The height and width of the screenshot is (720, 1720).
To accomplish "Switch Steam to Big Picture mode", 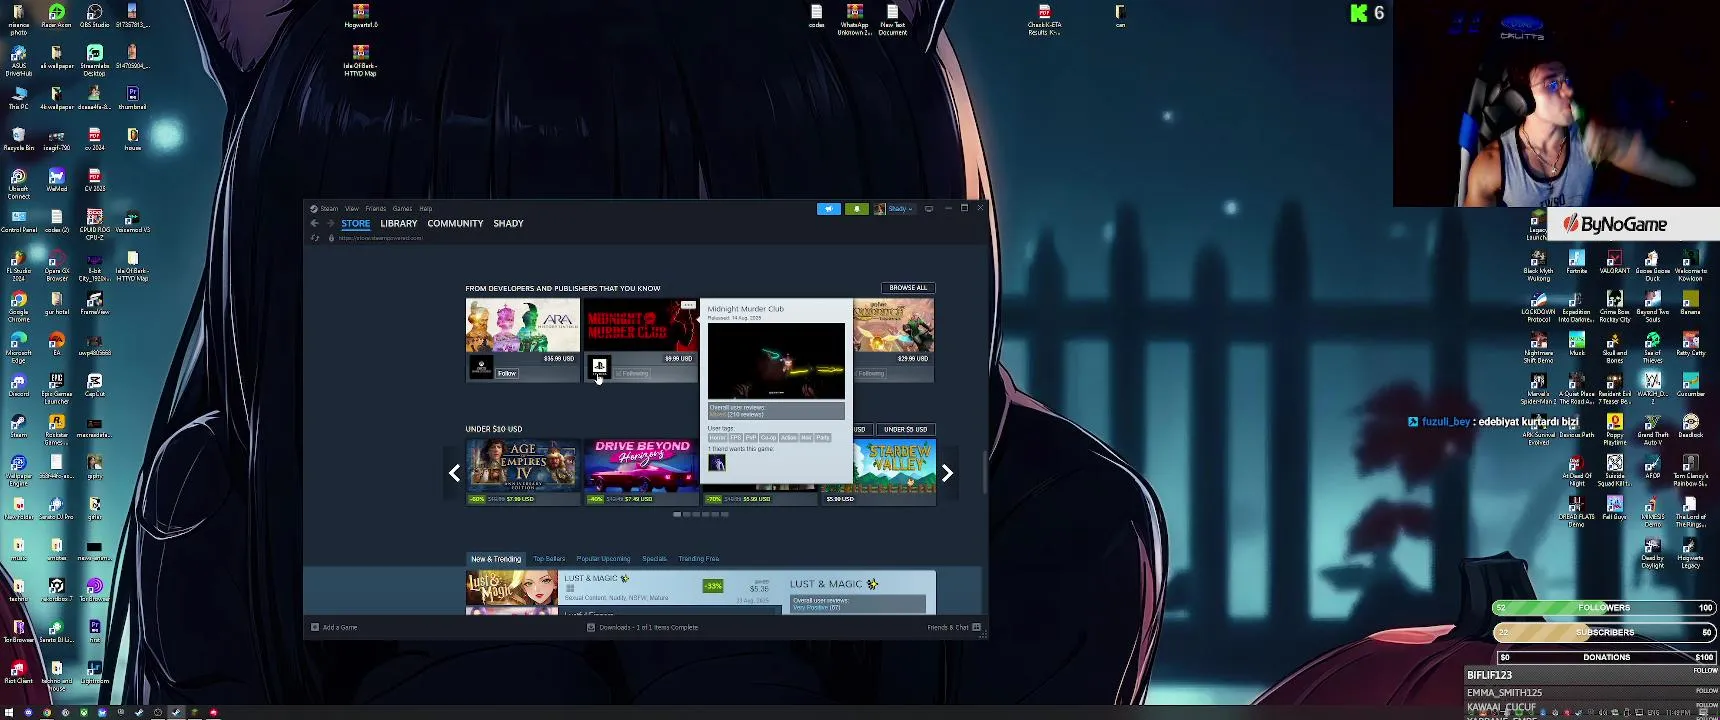I will [929, 209].
